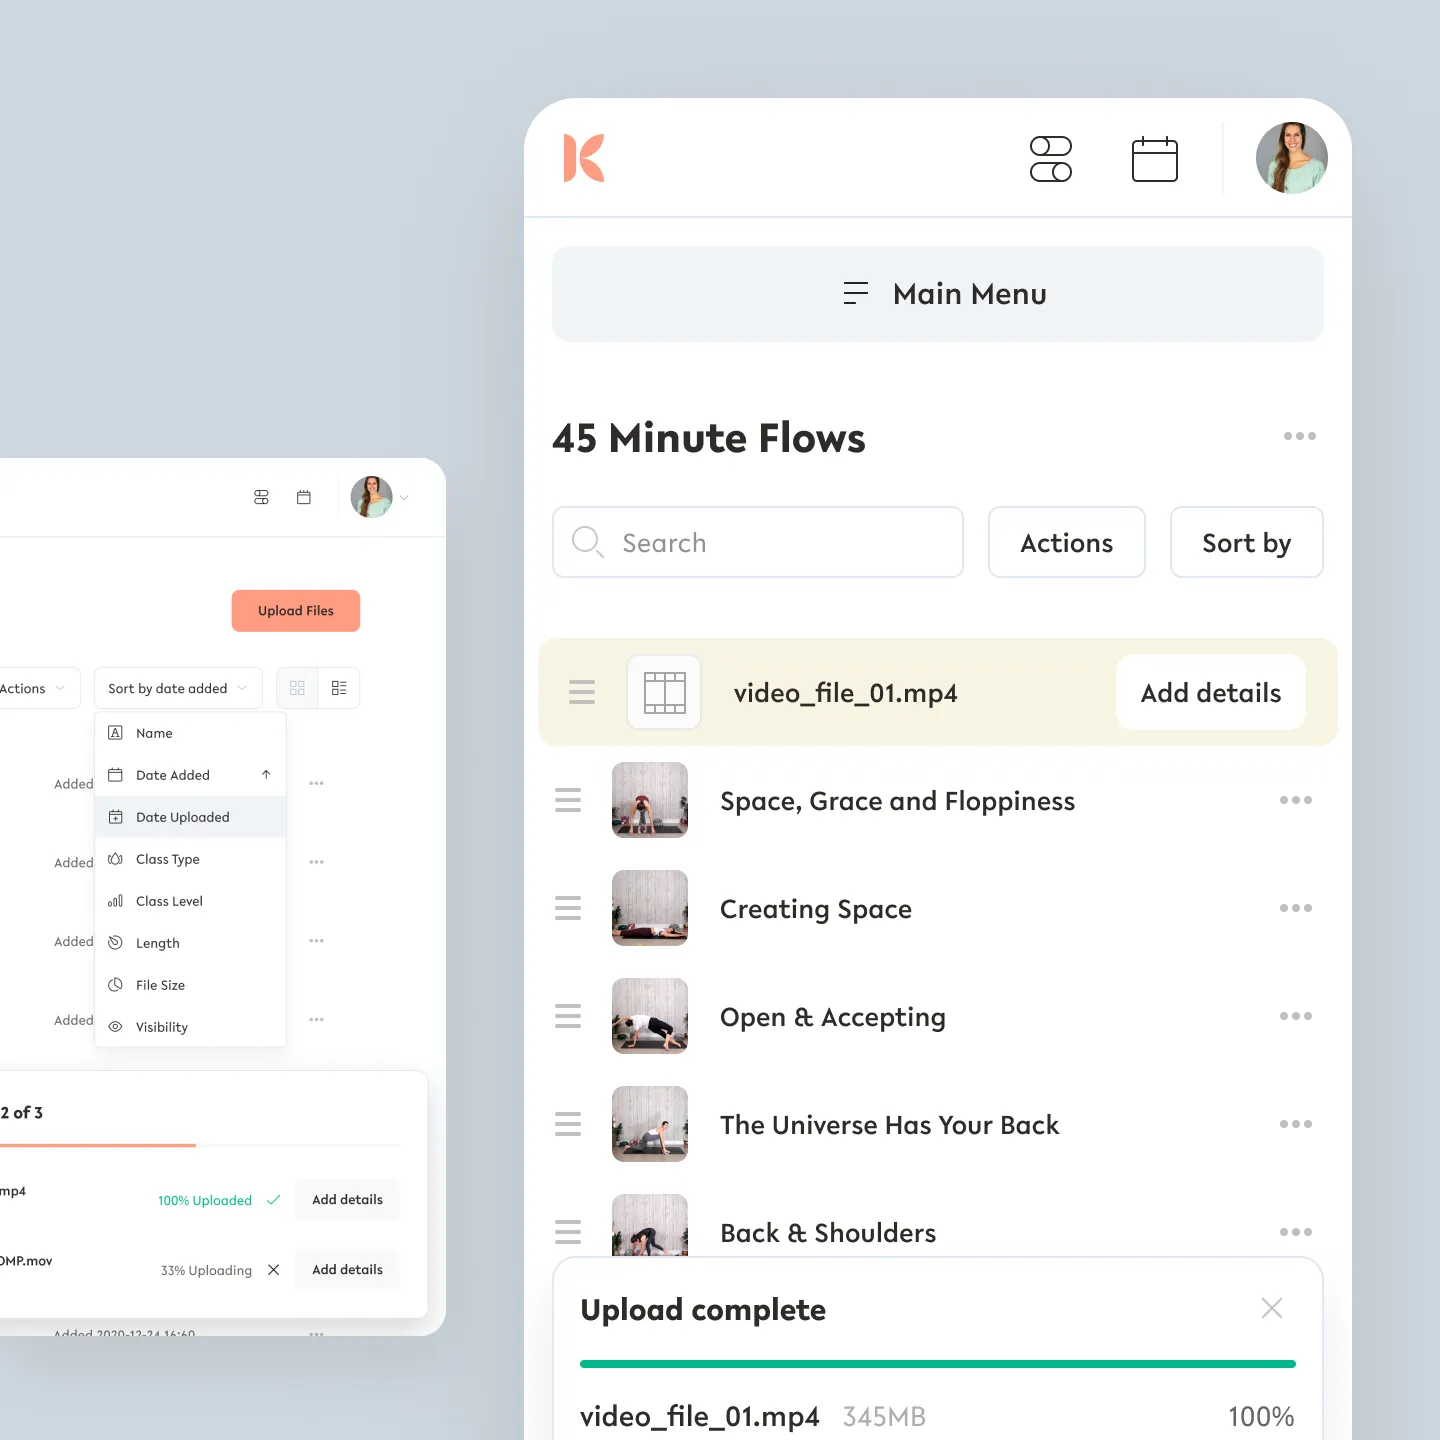
Task: Expand the Sort by date added dropdown
Action: (x=178, y=688)
